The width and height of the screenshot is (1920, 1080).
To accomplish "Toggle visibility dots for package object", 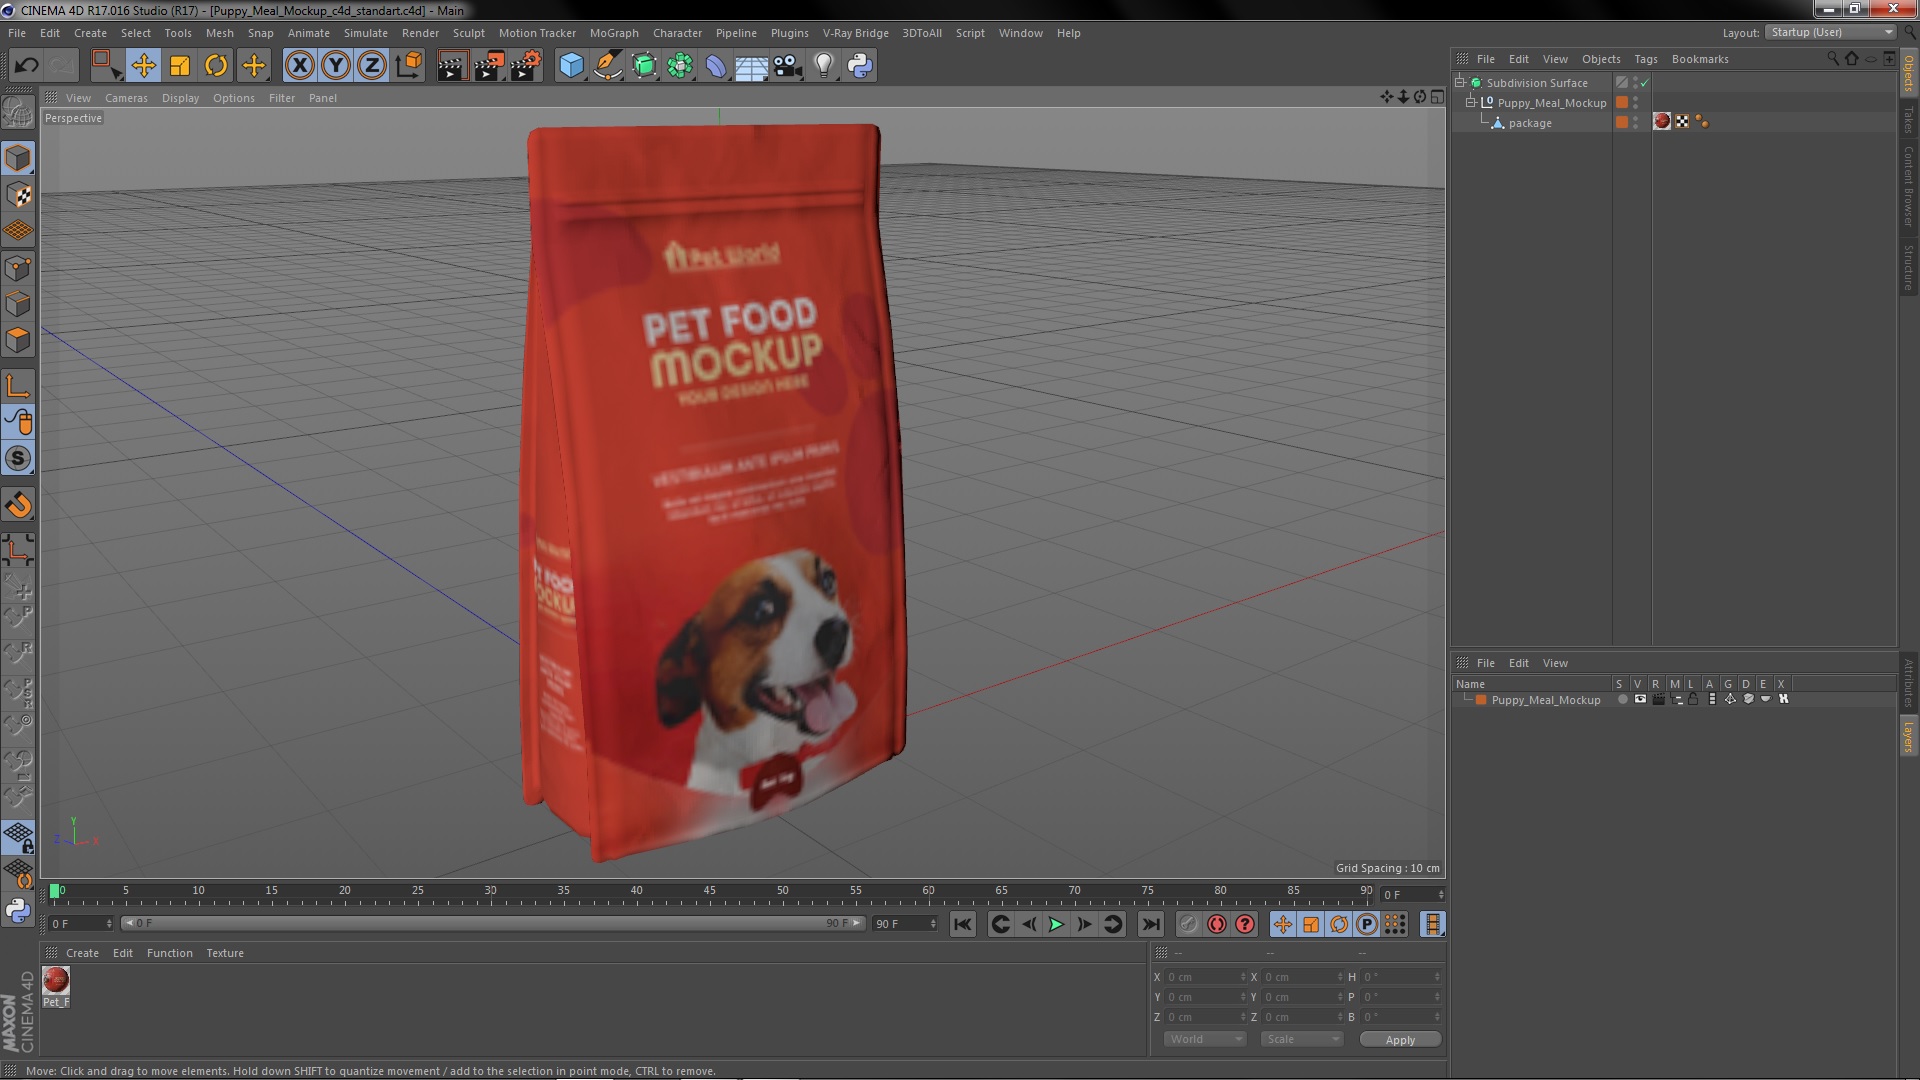I will click(x=1636, y=122).
